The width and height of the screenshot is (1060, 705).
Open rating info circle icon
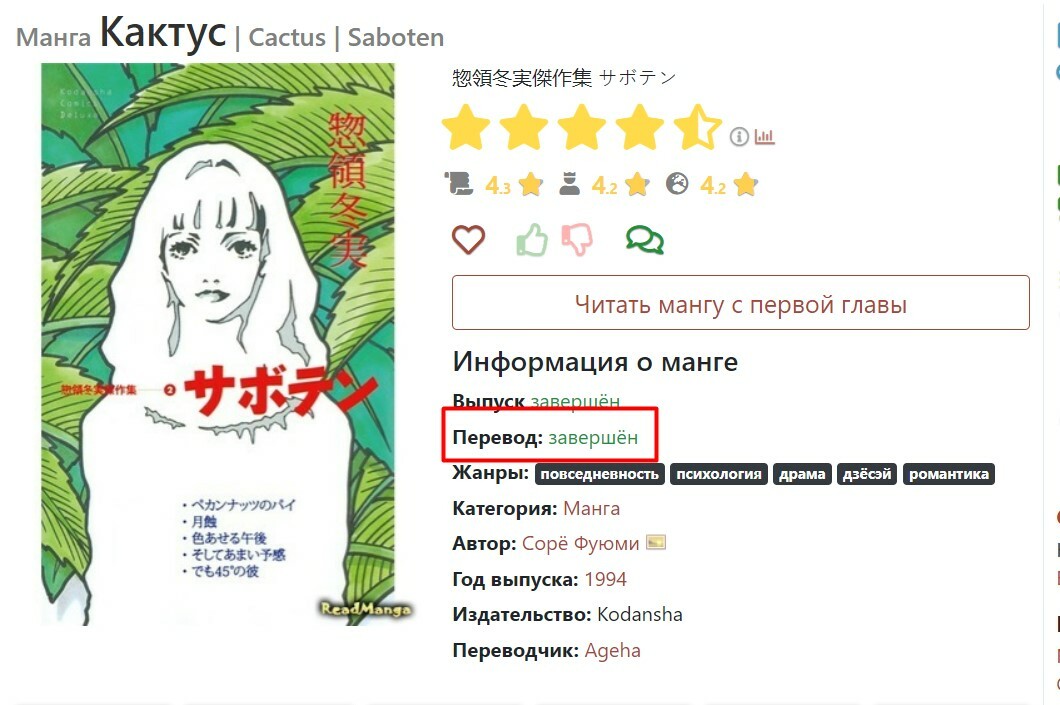click(739, 137)
